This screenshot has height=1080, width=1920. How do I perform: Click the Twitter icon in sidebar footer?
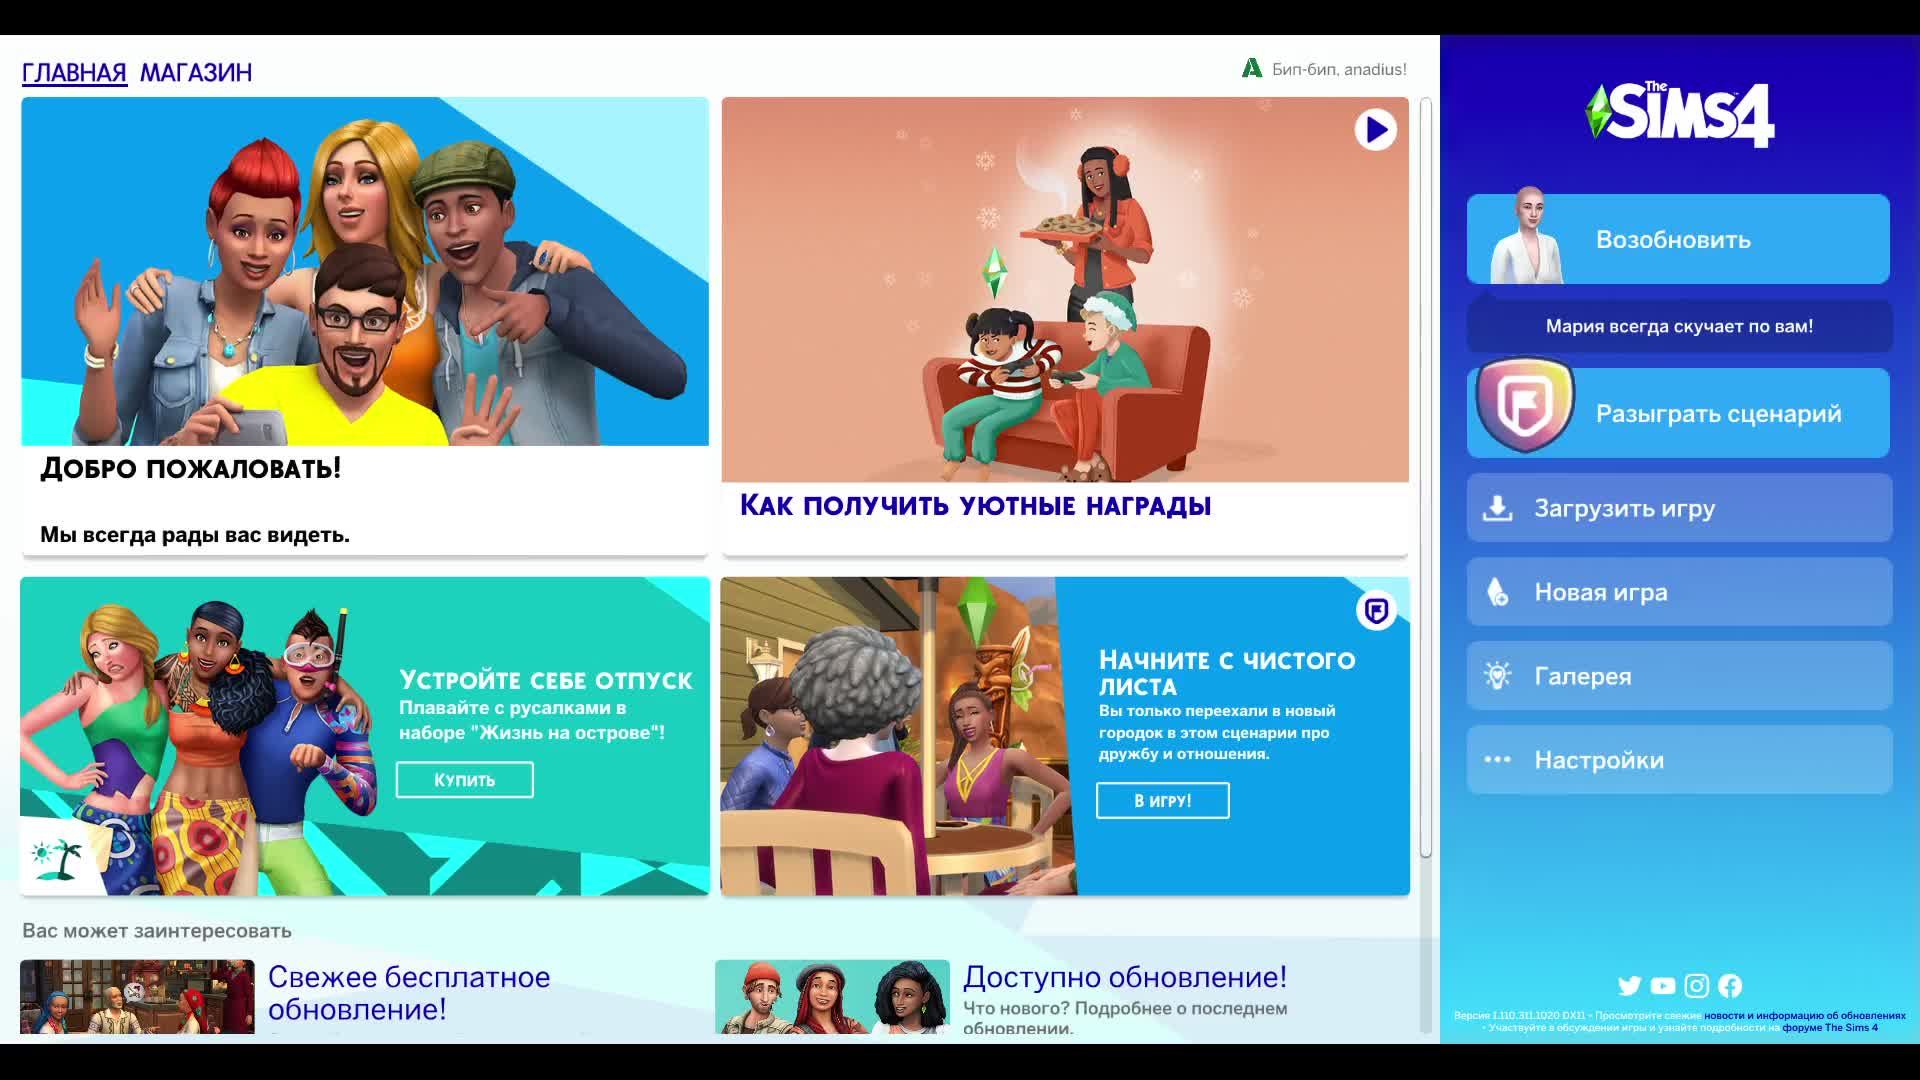click(x=1629, y=986)
